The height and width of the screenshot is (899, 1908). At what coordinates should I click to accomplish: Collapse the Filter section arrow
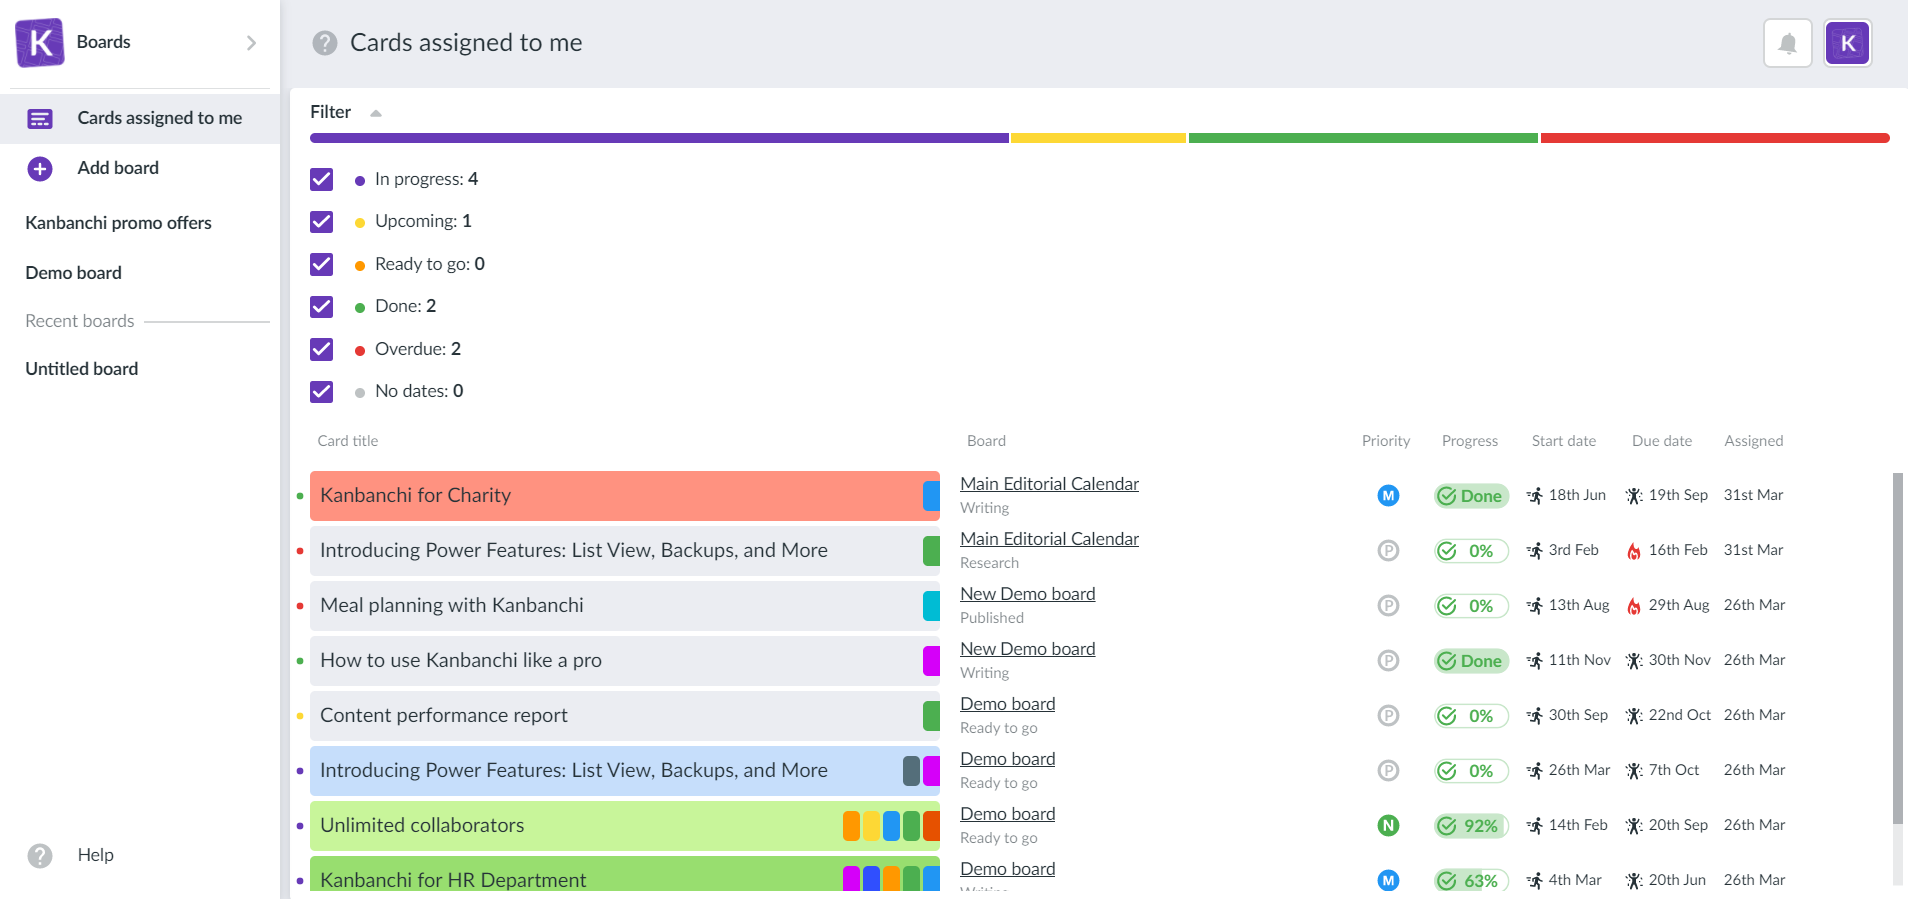[x=376, y=113]
